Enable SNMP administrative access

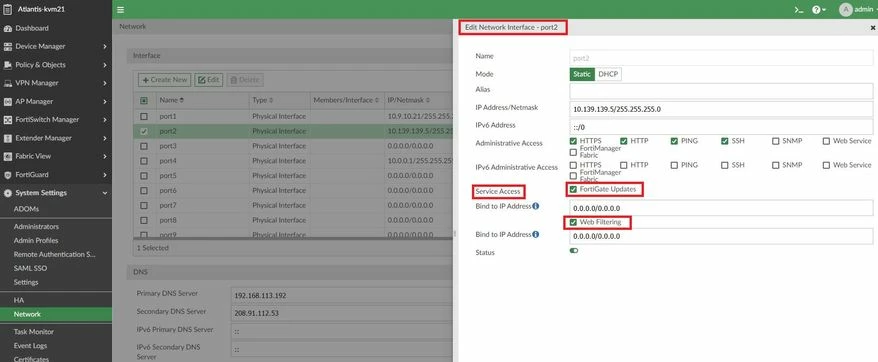(776, 141)
